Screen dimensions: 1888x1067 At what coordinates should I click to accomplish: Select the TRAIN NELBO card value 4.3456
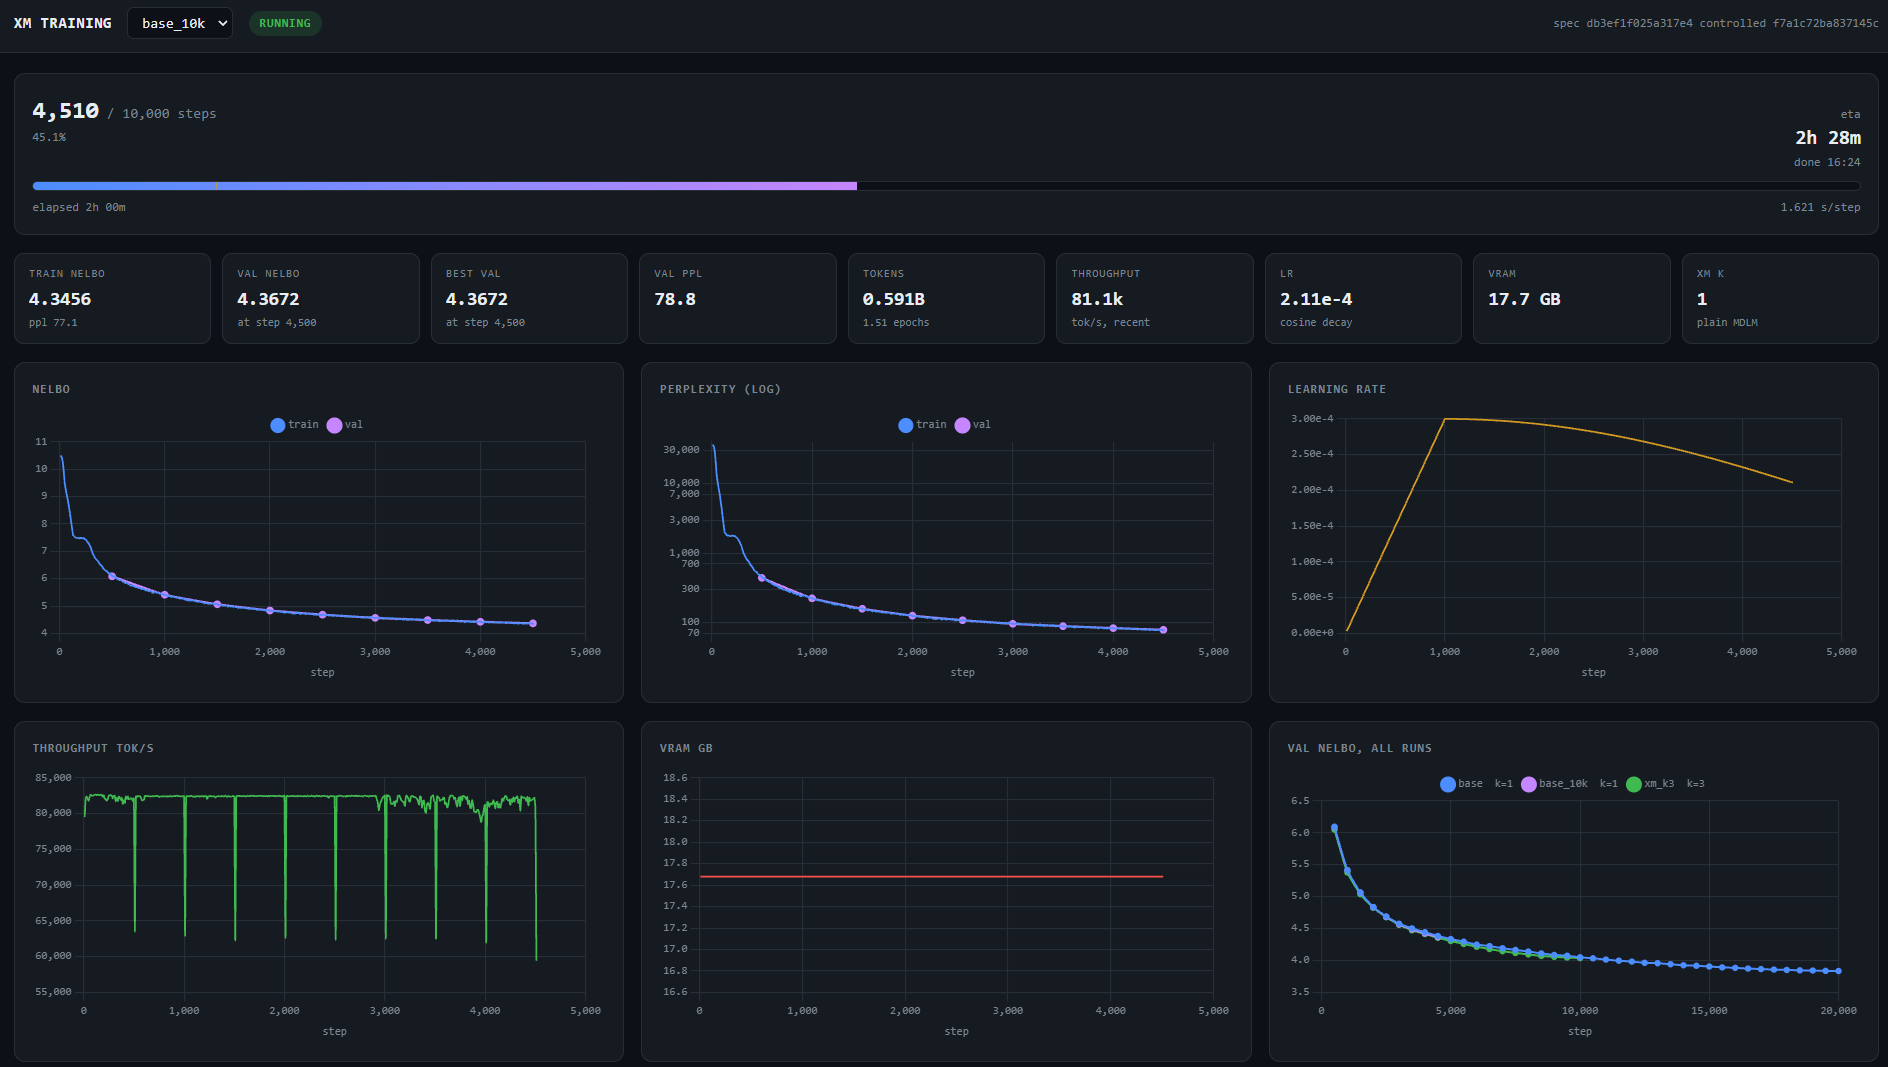tap(60, 299)
